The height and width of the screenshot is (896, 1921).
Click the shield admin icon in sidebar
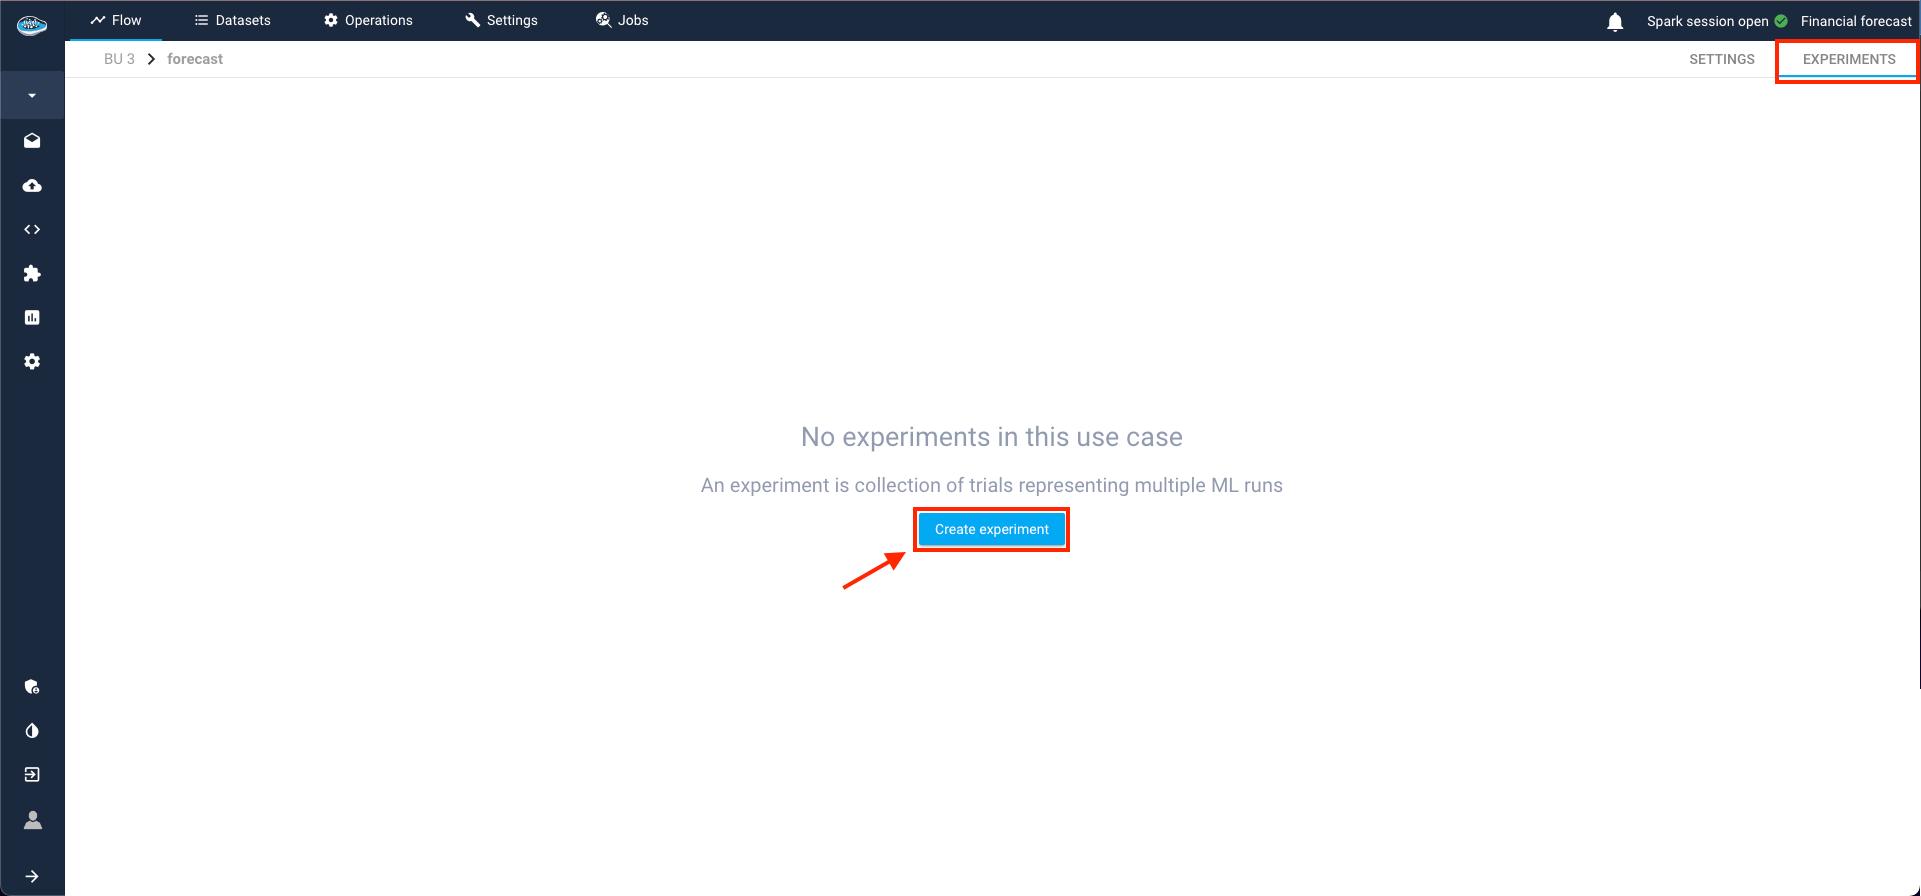[32, 687]
